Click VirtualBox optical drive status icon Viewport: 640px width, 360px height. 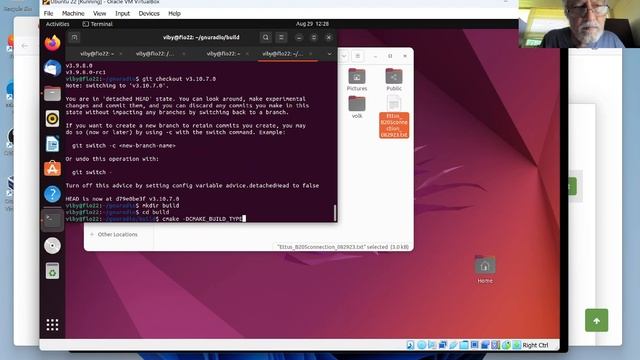tap(422, 345)
